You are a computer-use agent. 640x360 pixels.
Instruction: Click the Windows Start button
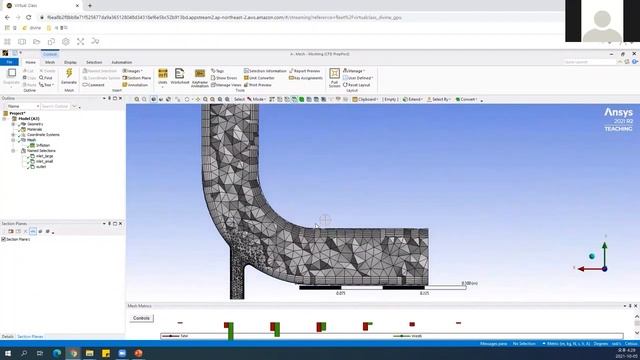(x=8, y=353)
